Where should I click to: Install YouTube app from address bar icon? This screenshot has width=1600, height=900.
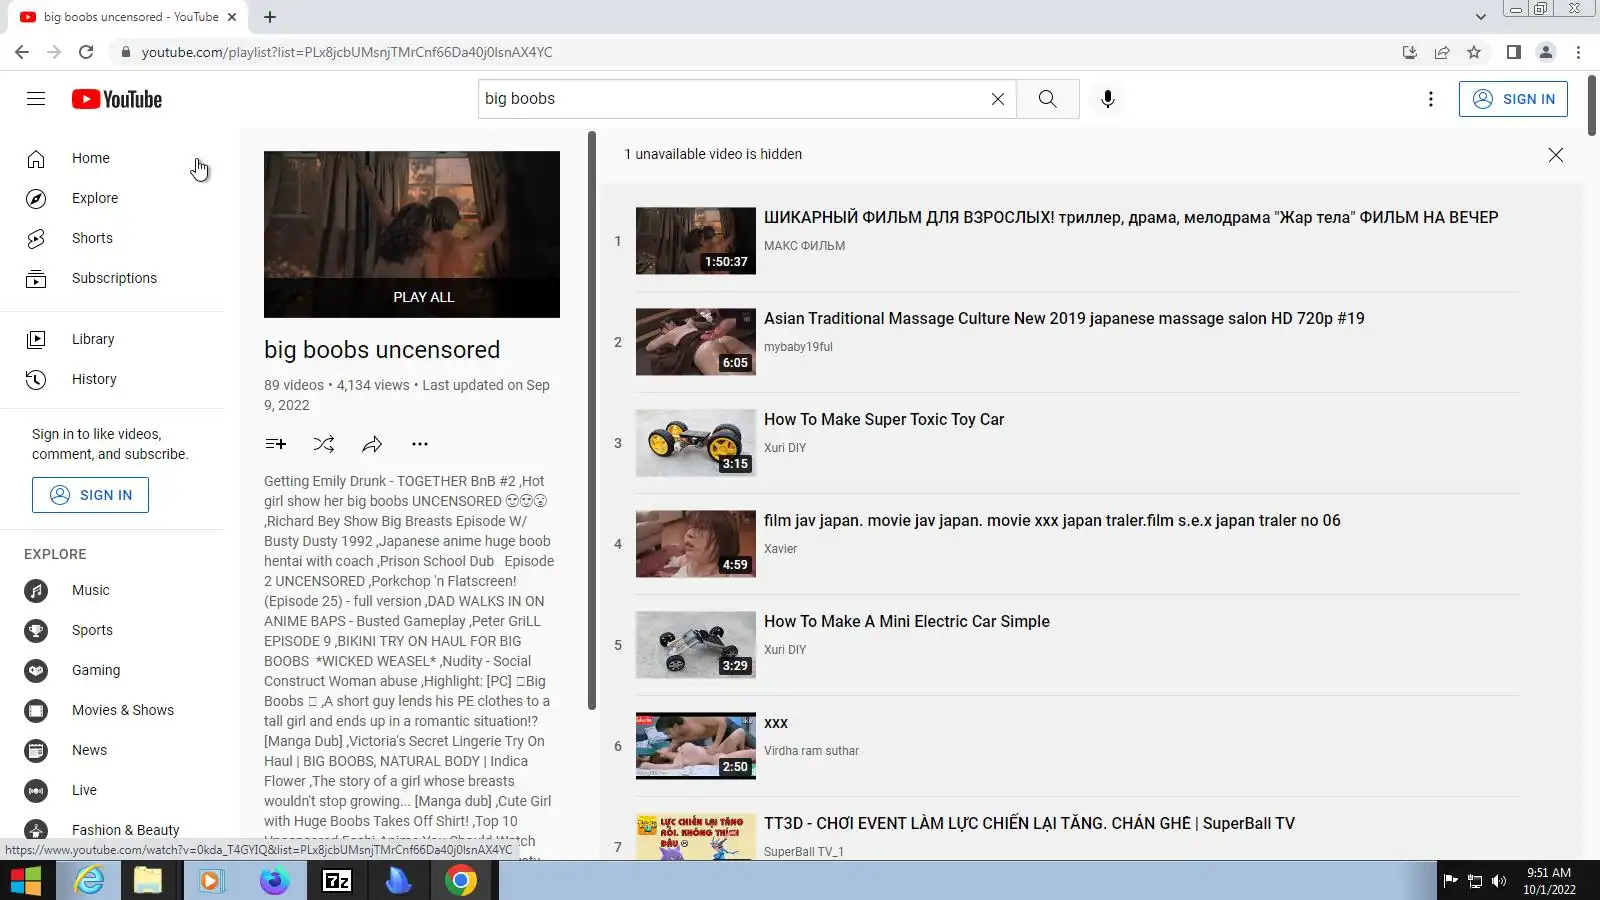1410,52
